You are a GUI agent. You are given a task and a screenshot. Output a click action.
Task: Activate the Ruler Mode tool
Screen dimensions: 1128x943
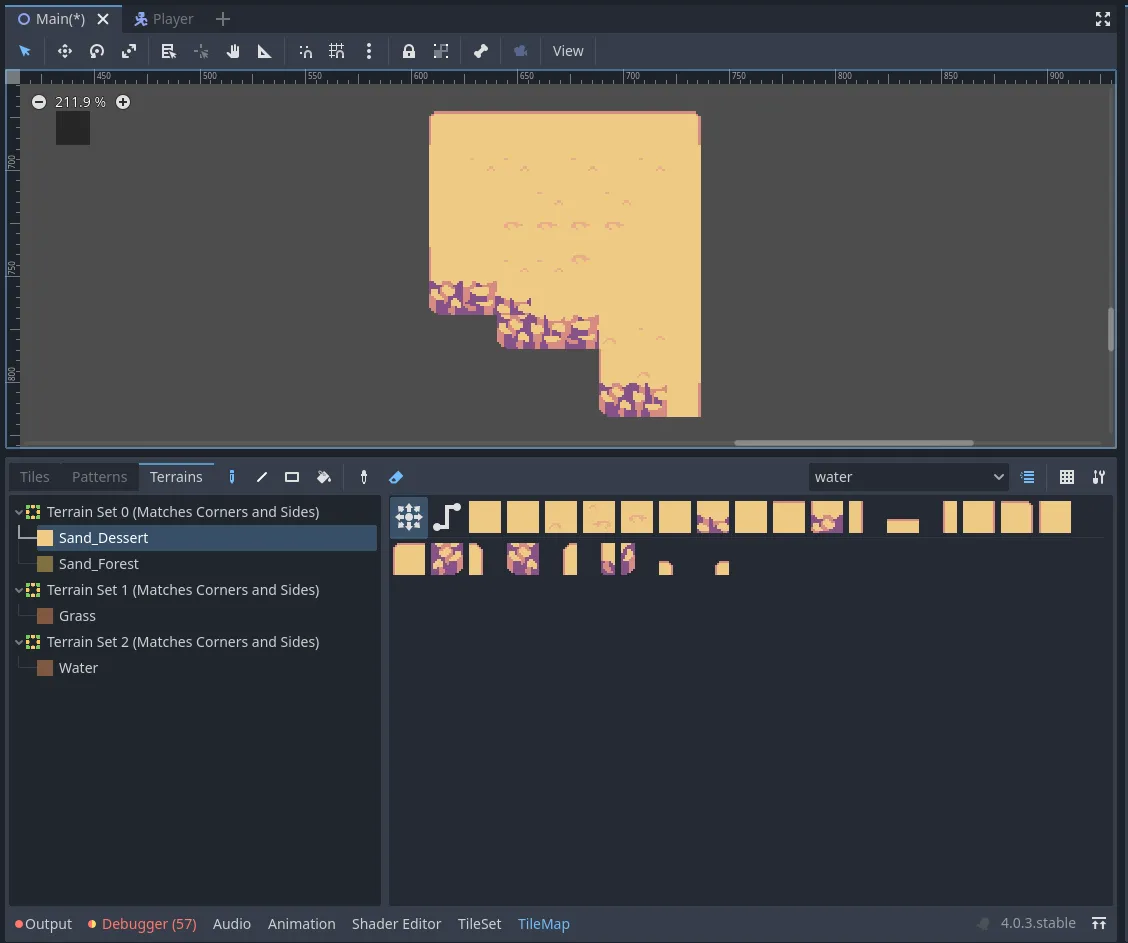(265, 51)
